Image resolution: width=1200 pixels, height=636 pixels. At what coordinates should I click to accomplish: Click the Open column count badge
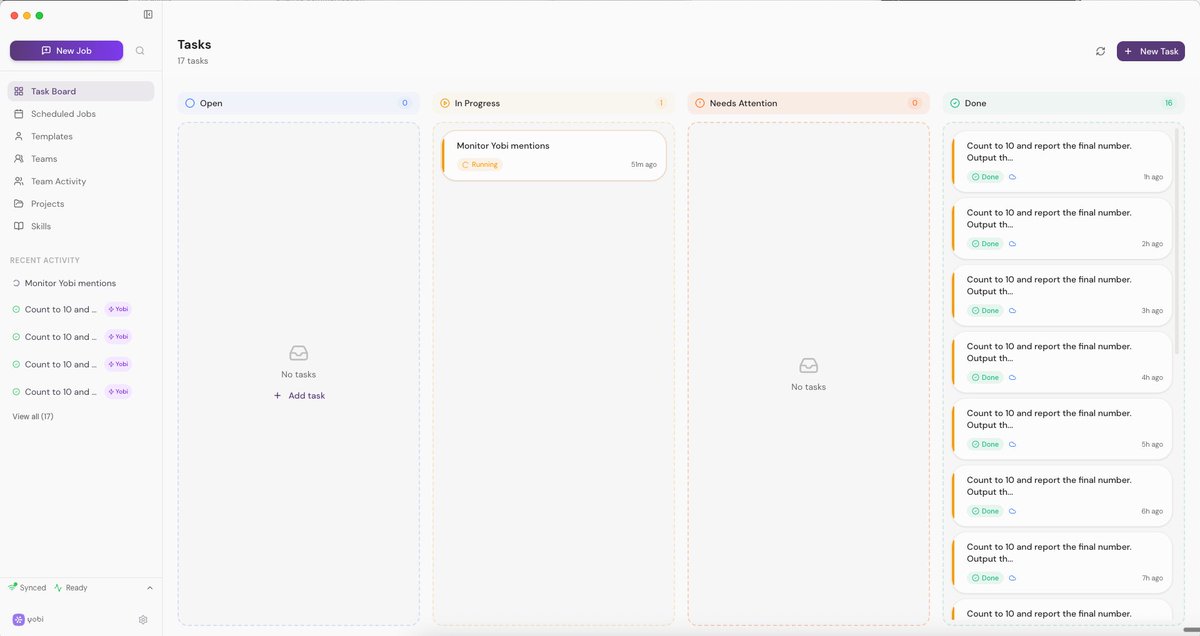pos(405,103)
